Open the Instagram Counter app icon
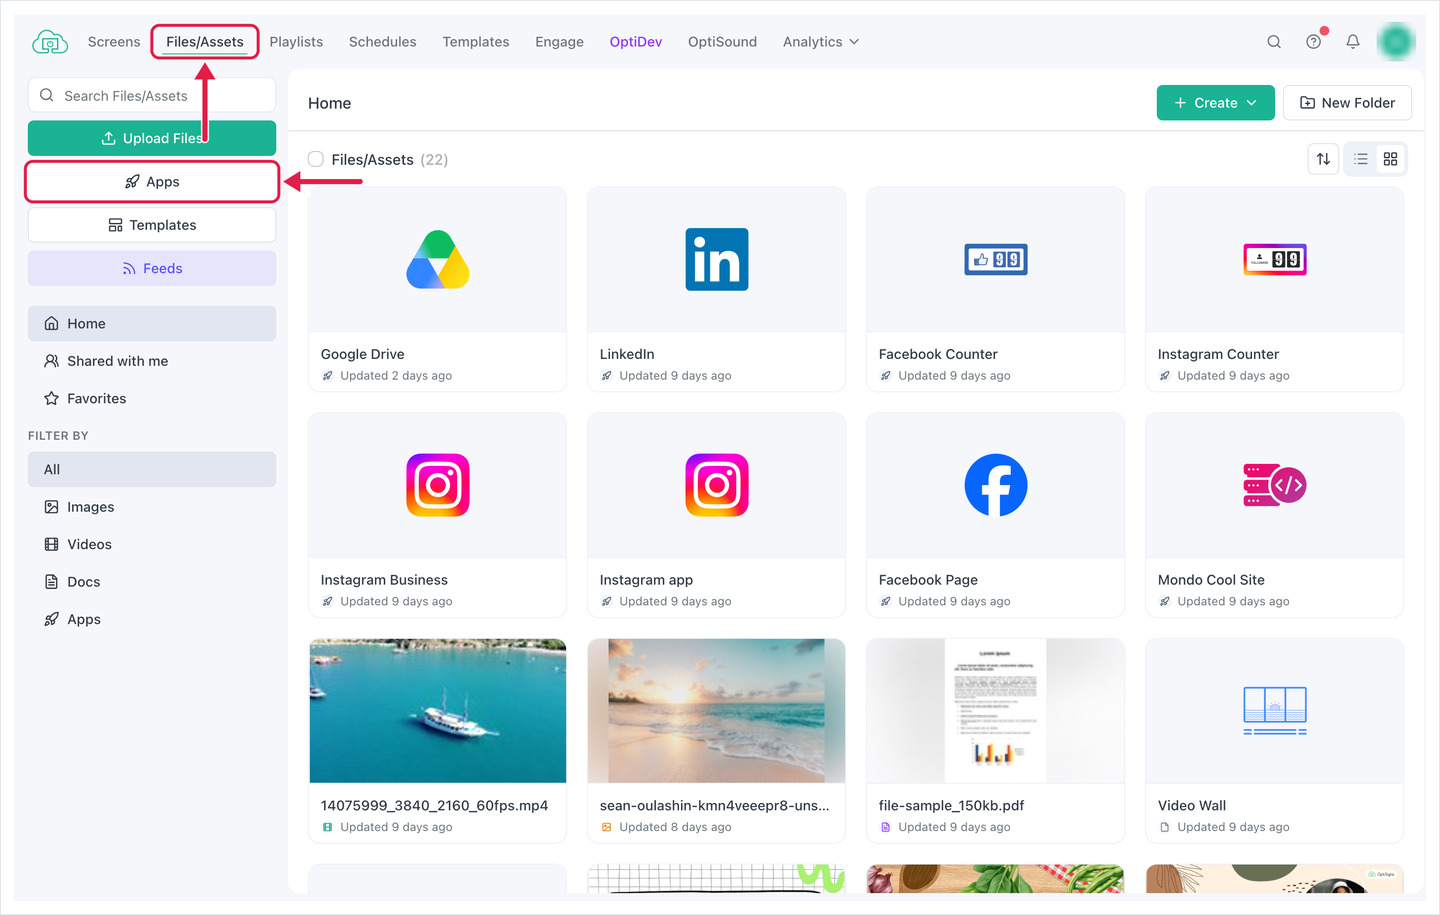The image size is (1440, 915). point(1275,260)
